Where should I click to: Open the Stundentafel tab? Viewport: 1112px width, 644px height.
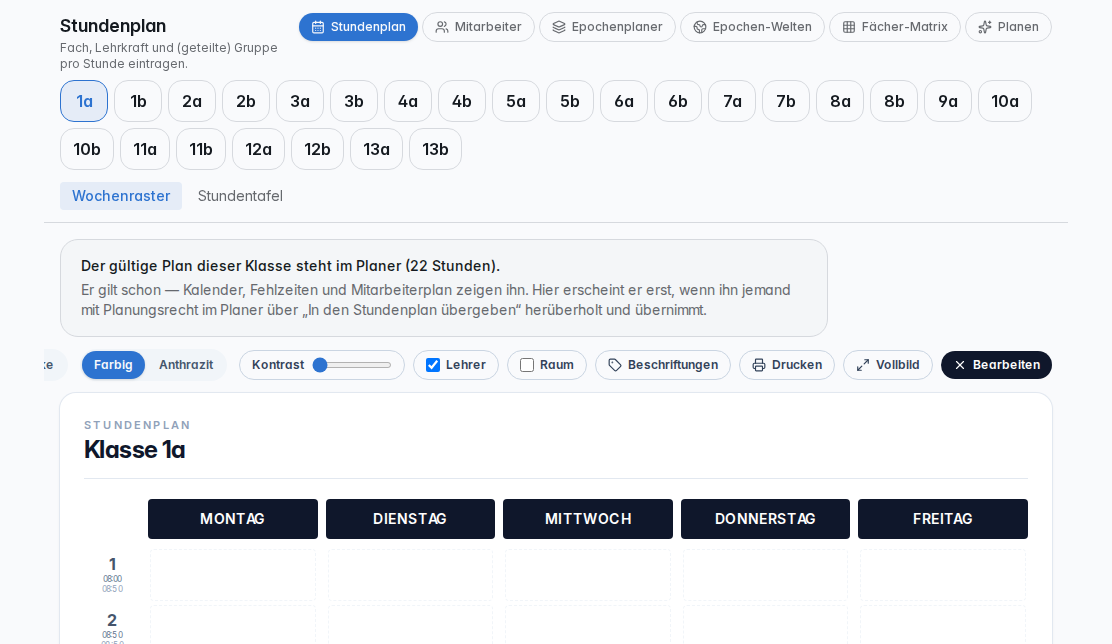coord(240,196)
